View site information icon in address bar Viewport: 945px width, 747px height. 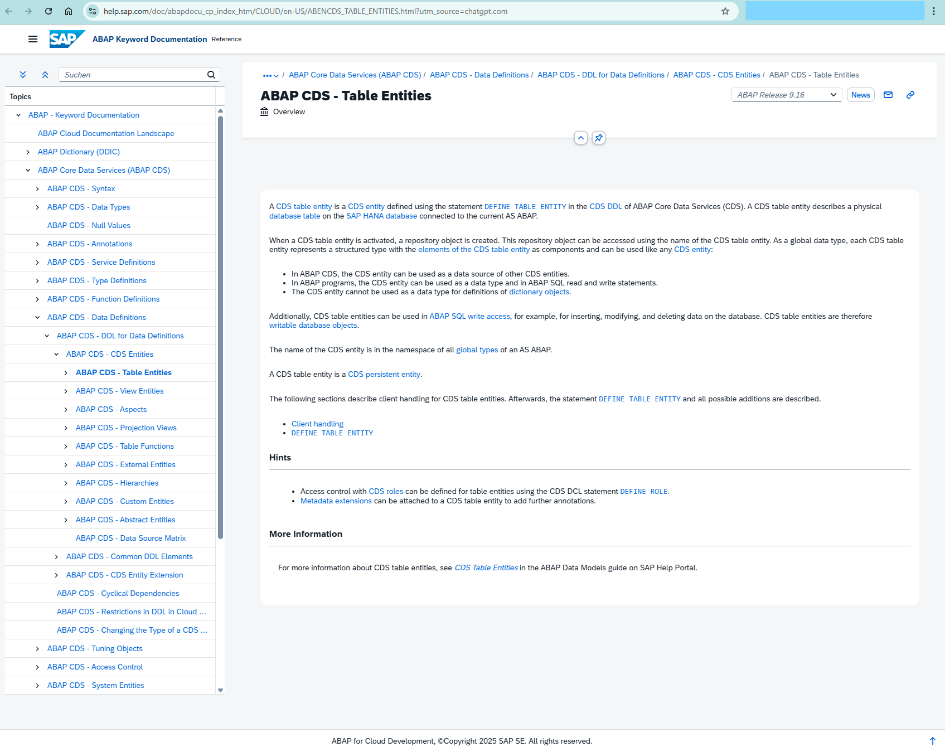[92, 11]
